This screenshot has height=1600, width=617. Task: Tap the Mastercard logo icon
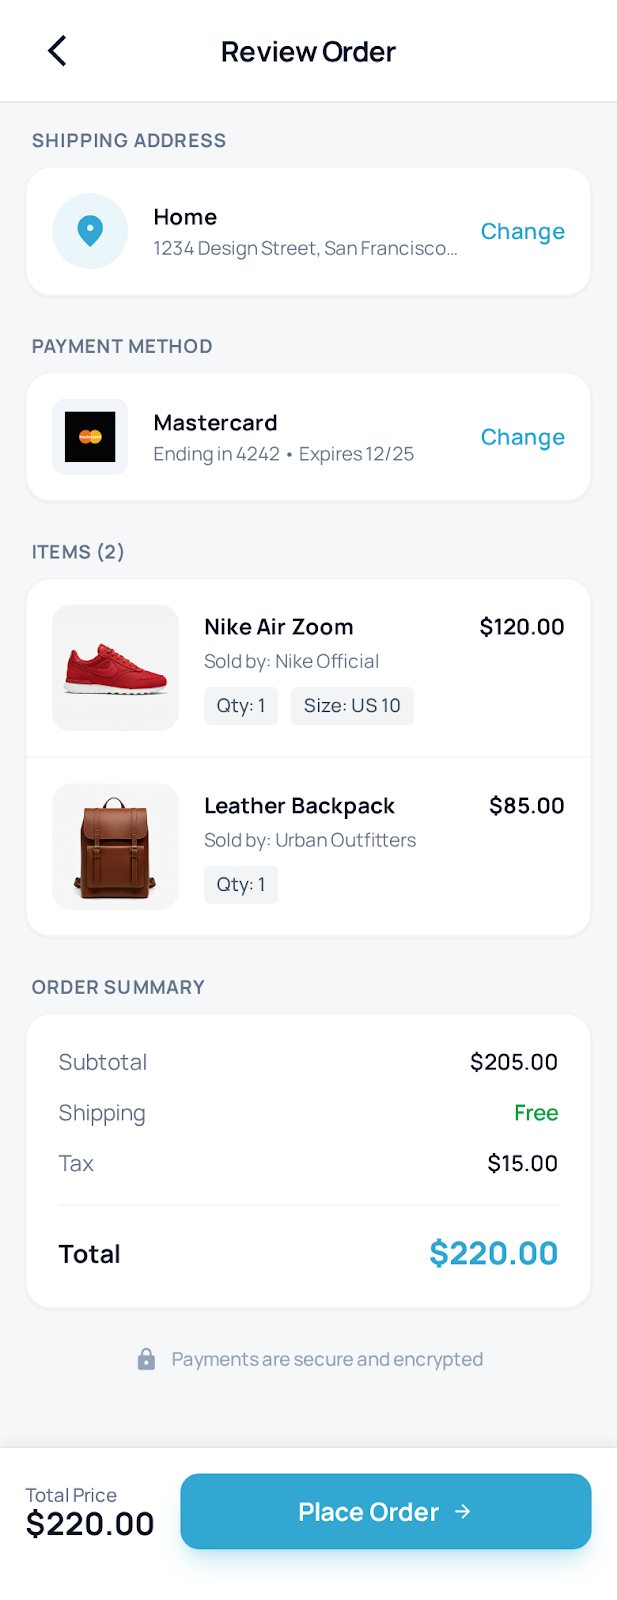click(90, 437)
